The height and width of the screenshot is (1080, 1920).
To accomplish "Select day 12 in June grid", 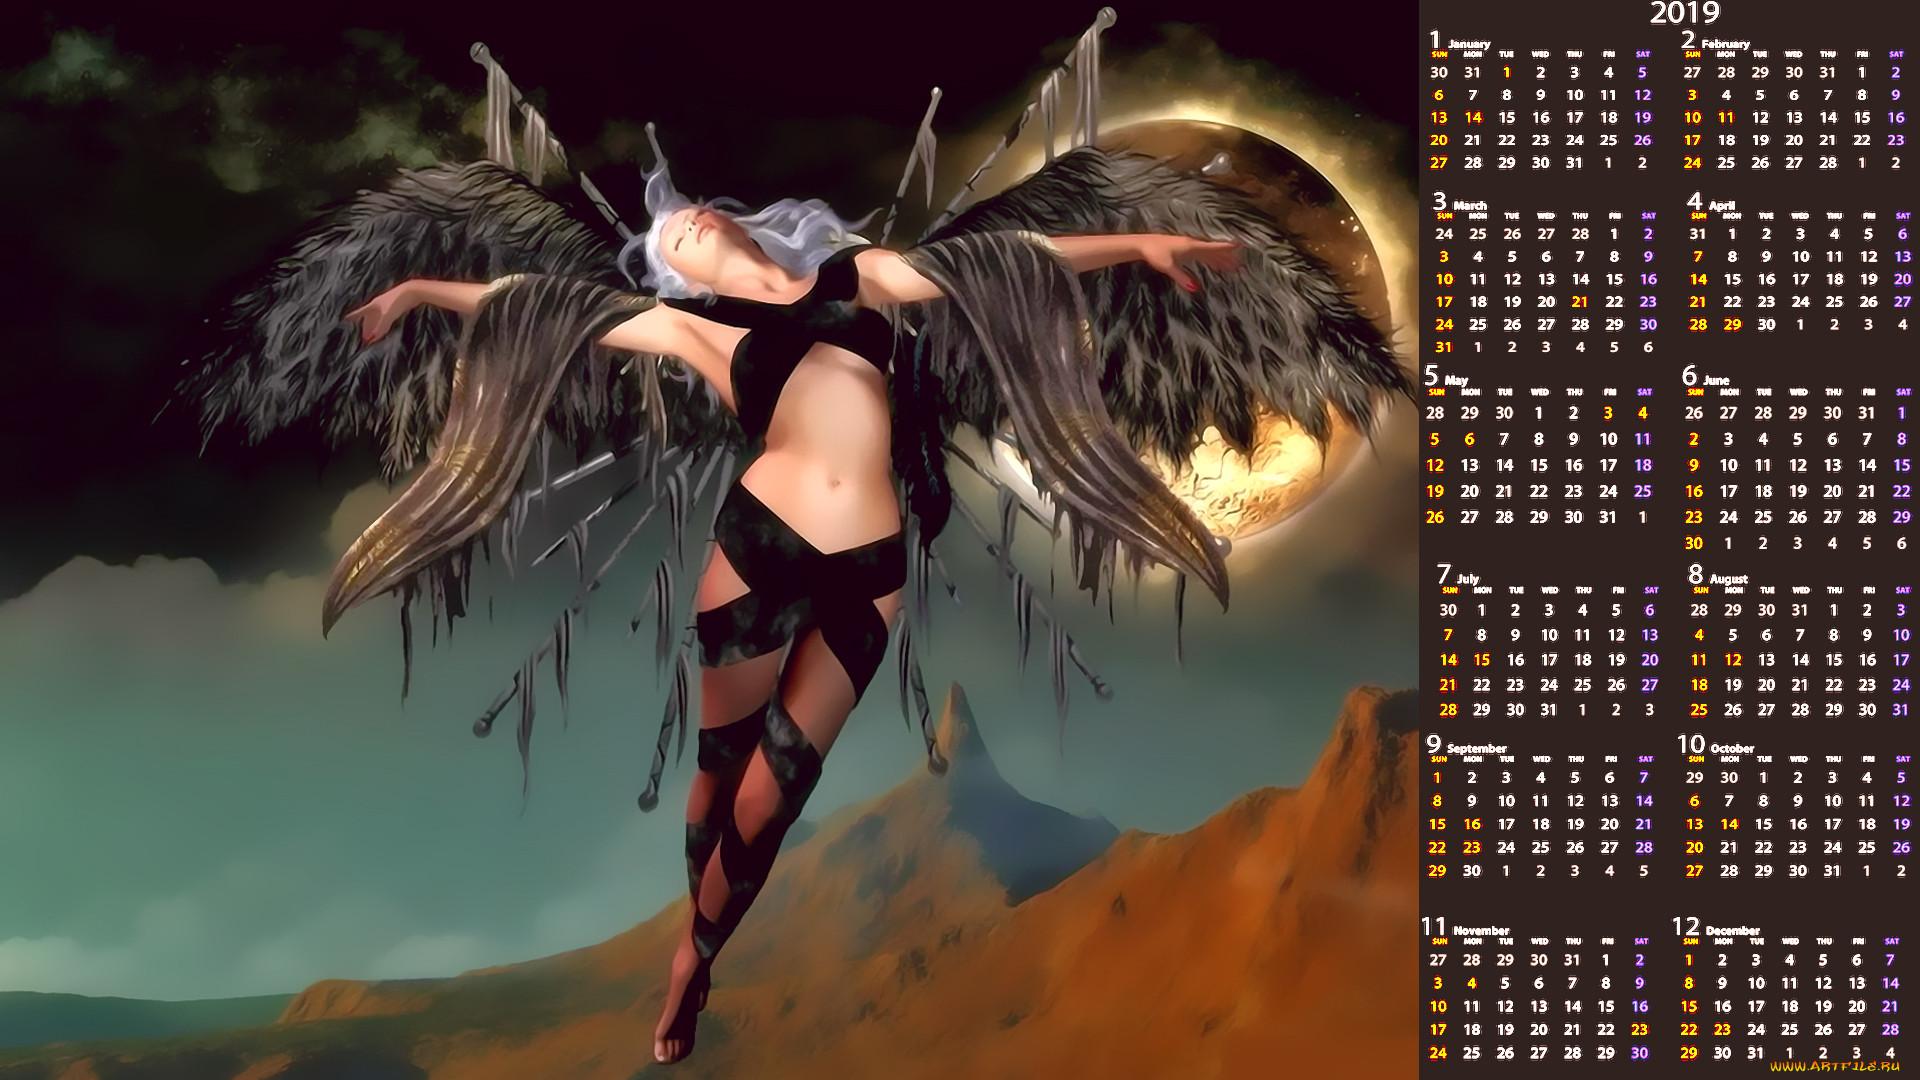I will coord(1798,465).
